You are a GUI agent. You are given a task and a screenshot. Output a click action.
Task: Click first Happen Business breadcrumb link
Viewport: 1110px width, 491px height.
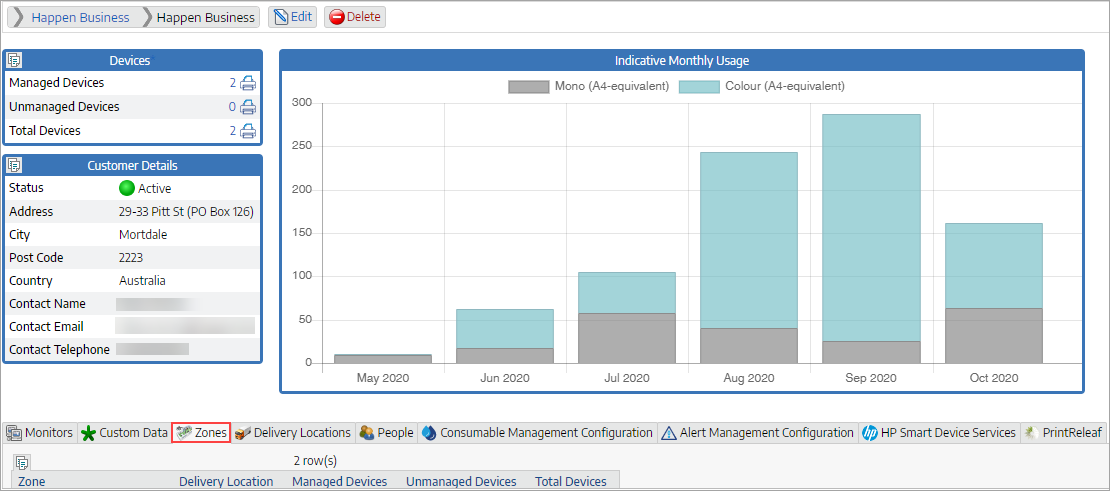80,17
